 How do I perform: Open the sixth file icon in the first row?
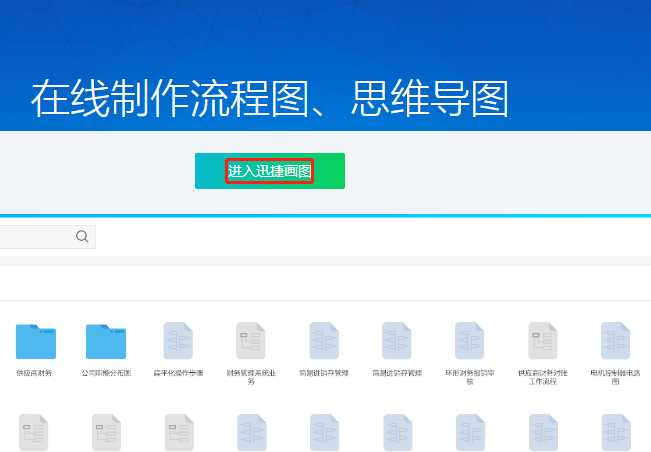point(397,341)
